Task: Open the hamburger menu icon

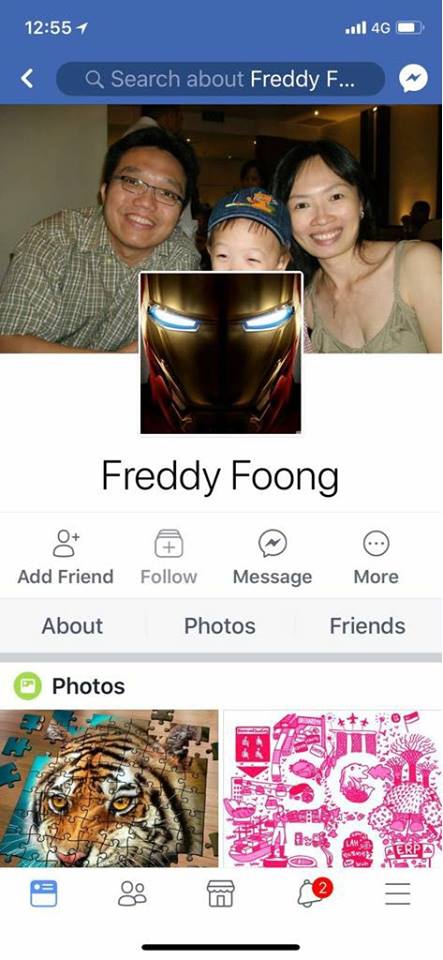Action: 398,893
